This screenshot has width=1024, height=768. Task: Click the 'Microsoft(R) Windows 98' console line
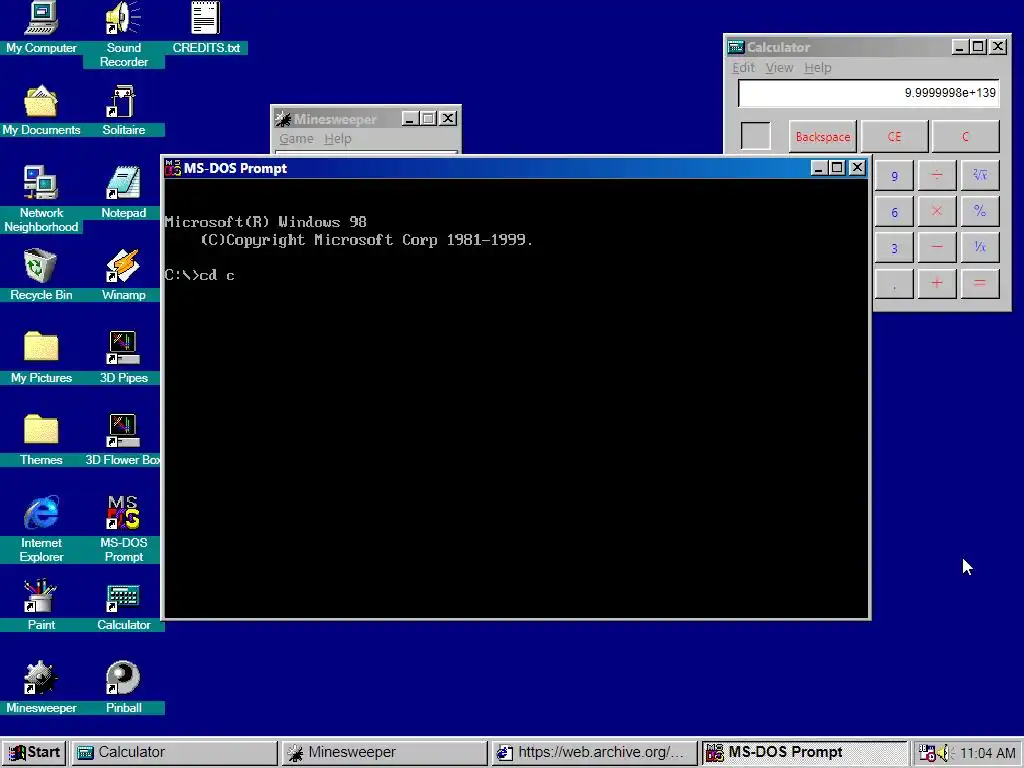[x=265, y=222]
